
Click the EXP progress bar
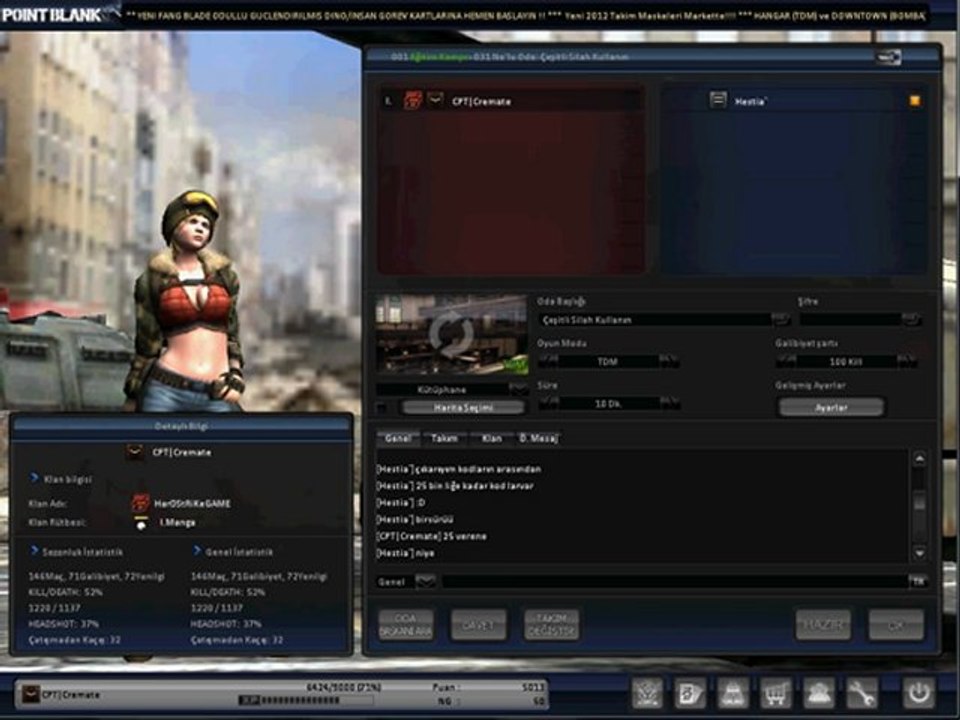click(x=305, y=700)
